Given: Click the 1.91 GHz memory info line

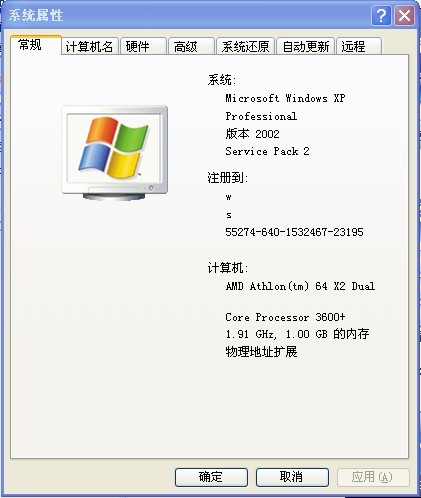Looking at the screenshot, I should click(297, 334).
